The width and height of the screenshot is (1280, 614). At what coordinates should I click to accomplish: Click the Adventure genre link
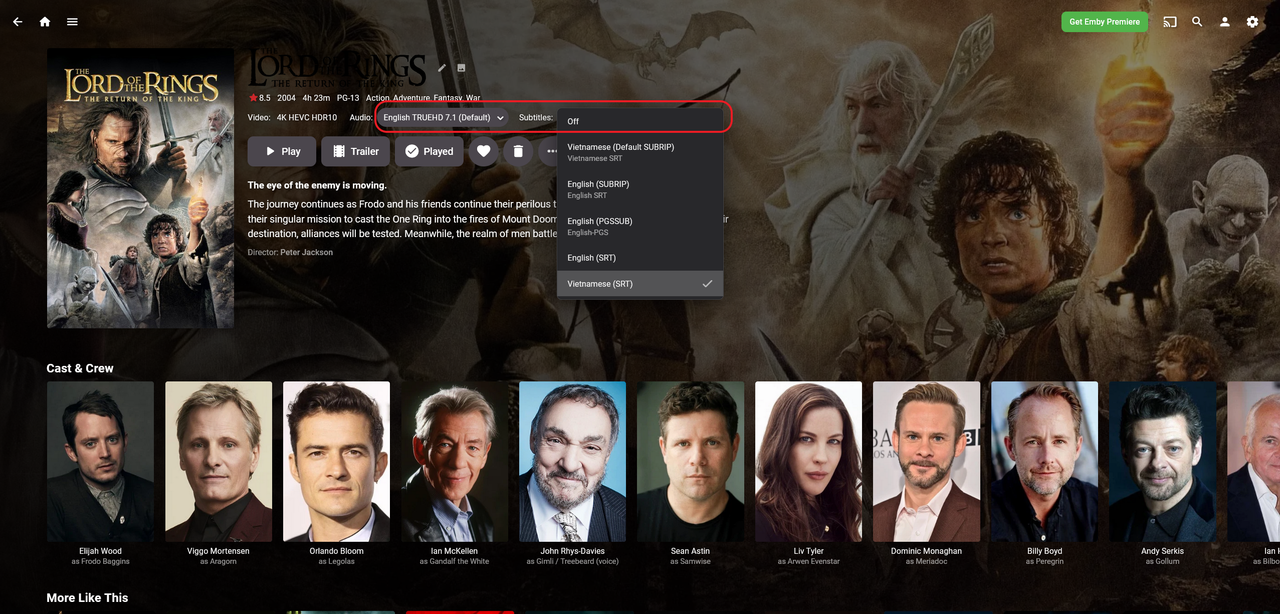411,99
